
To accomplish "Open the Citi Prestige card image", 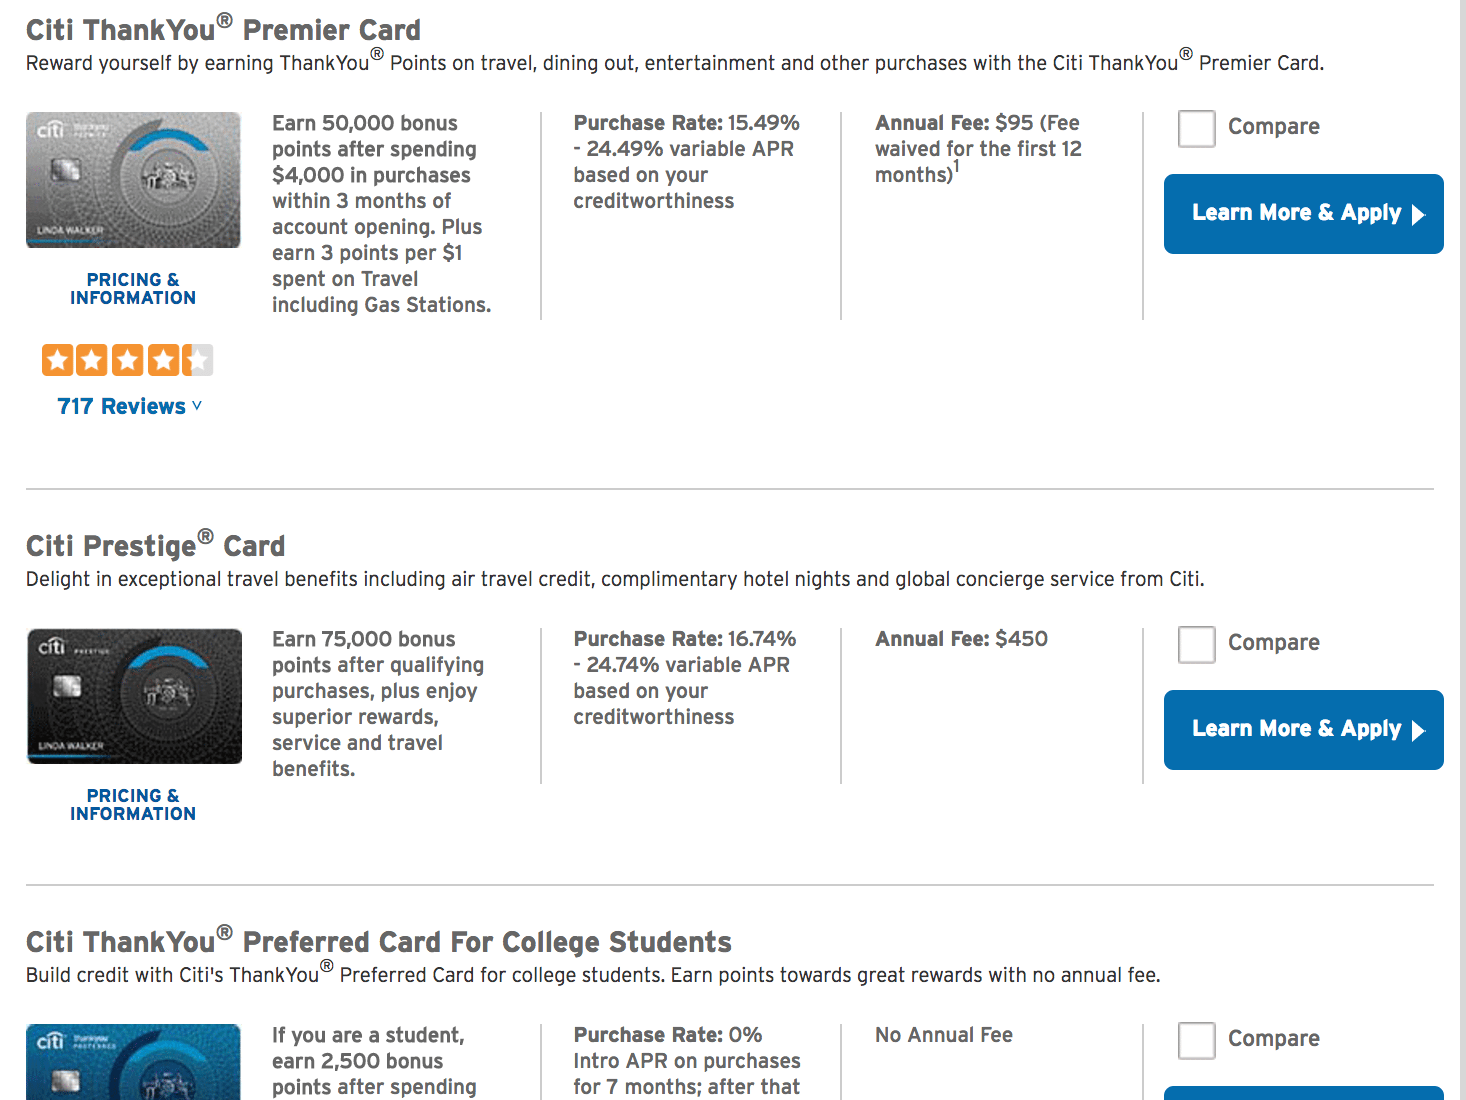I will pos(134,696).
